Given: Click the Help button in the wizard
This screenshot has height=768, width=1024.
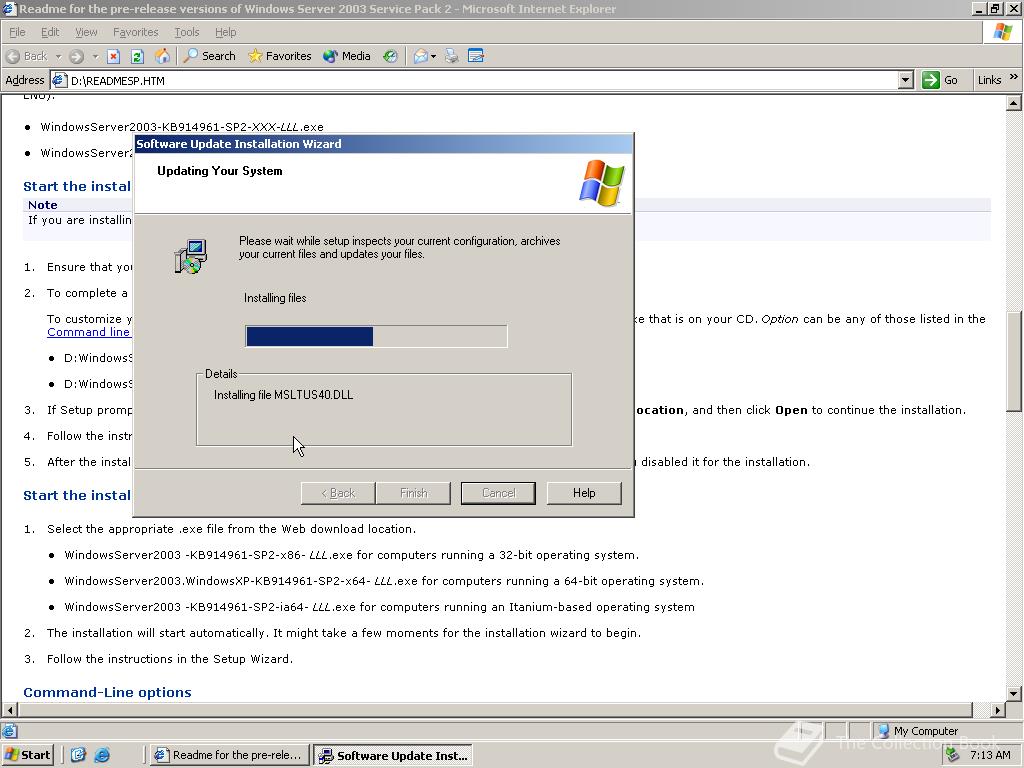Looking at the screenshot, I should point(584,493).
